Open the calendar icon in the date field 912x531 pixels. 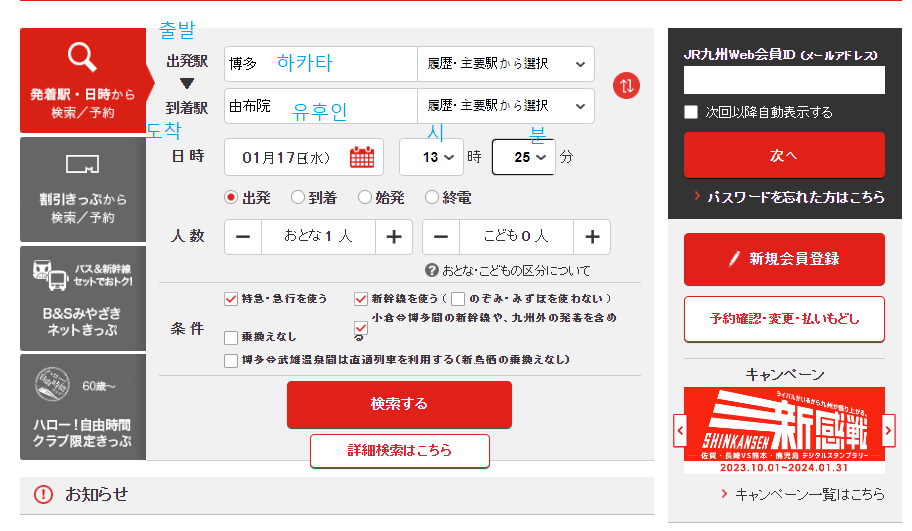362,157
